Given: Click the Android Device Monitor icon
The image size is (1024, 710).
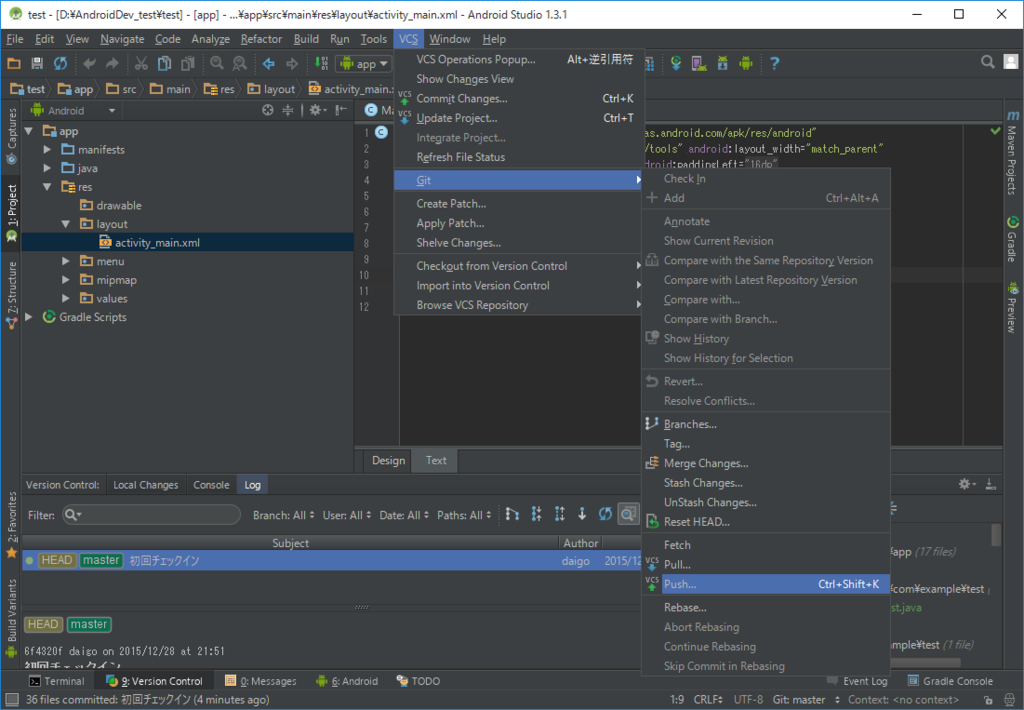Looking at the screenshot, I should tap(746, 63).
